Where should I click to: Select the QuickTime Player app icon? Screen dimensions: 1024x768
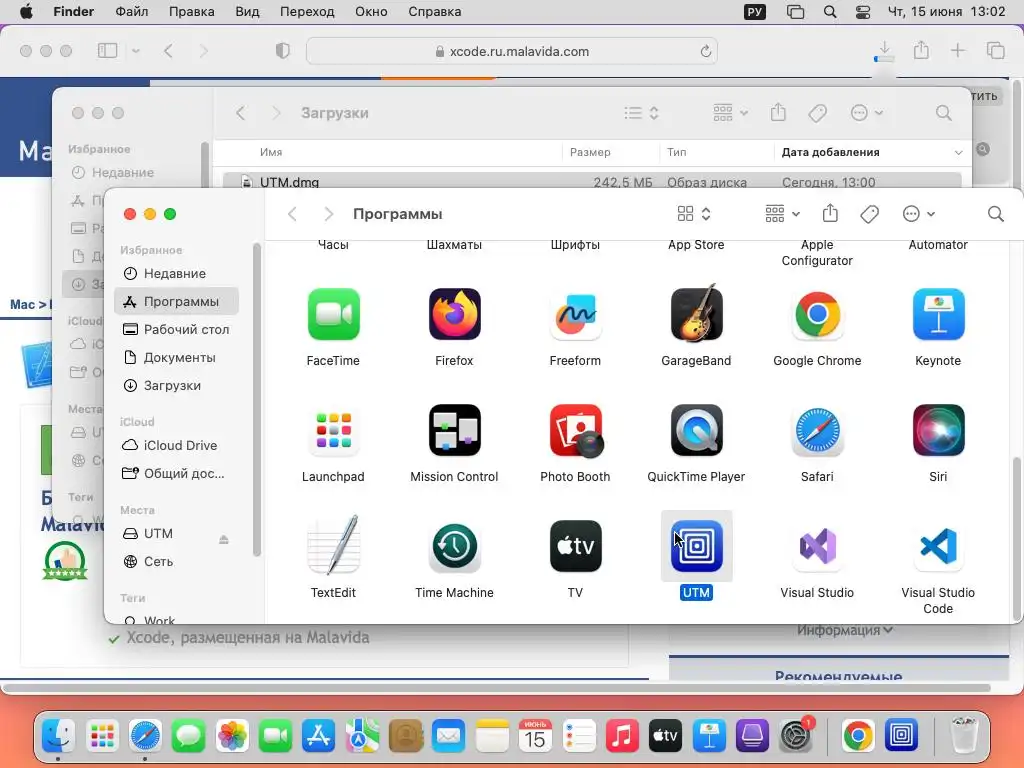pos(696,430)
